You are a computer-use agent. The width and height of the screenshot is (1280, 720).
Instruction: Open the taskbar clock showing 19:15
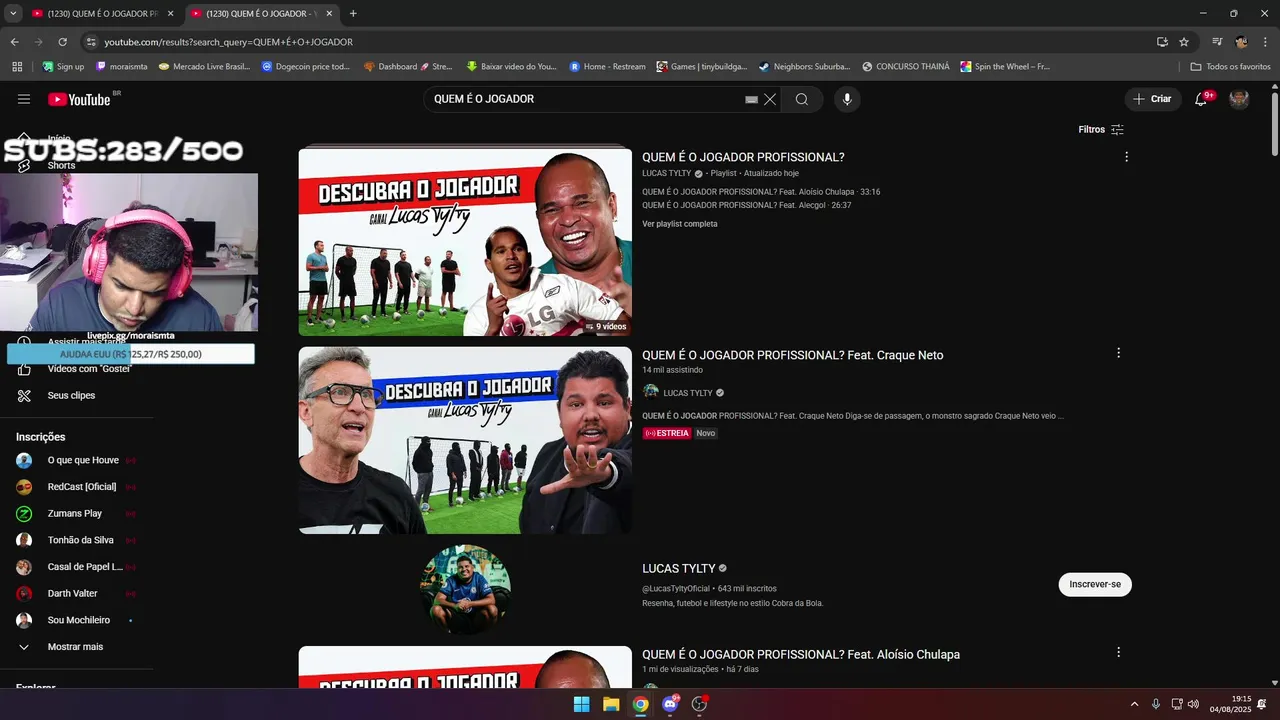pyautogui.click(x=1230, y=704)
